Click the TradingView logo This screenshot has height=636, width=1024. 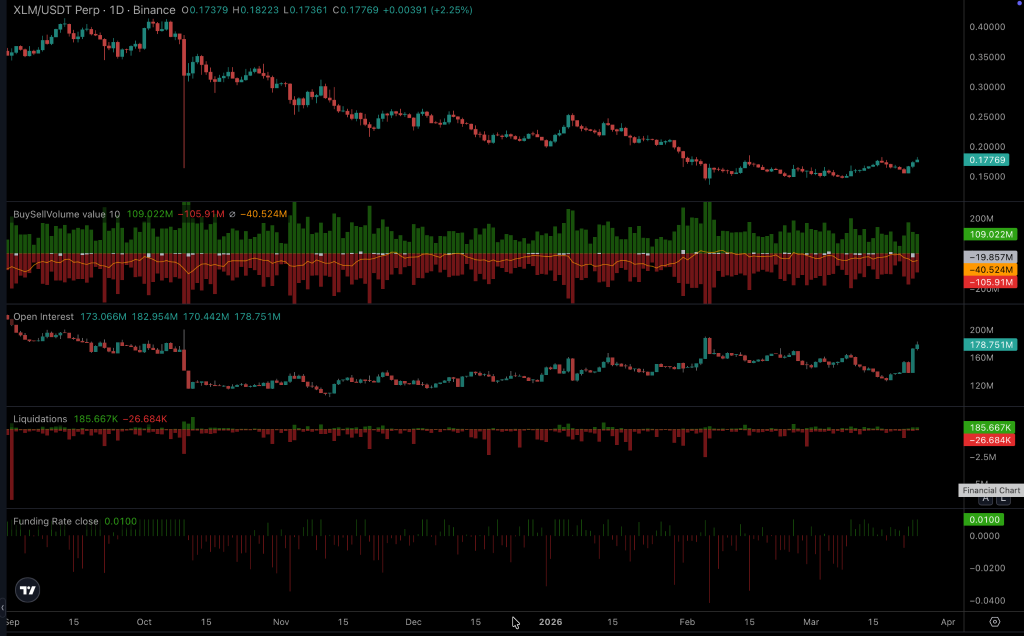click(27, 590)
